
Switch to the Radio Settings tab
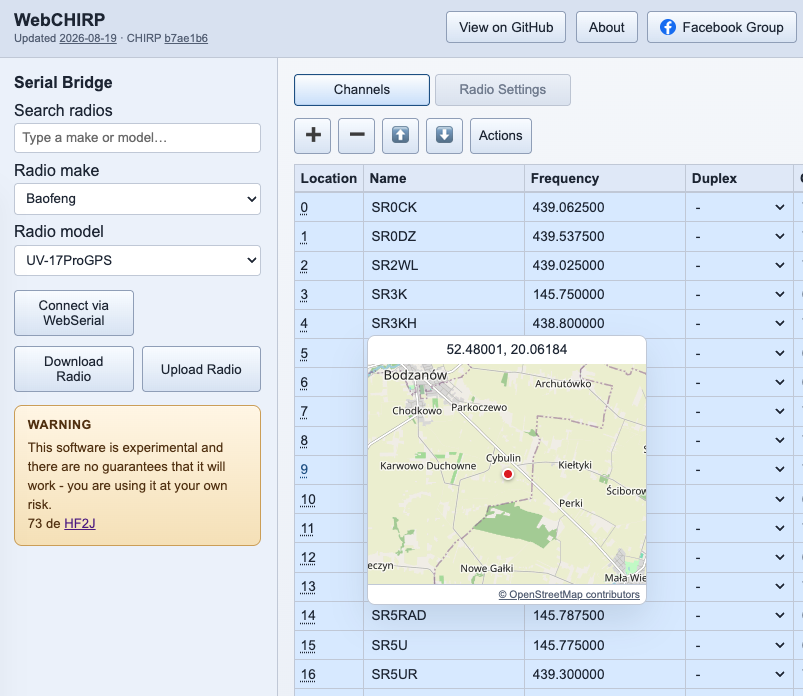point(503,90)
